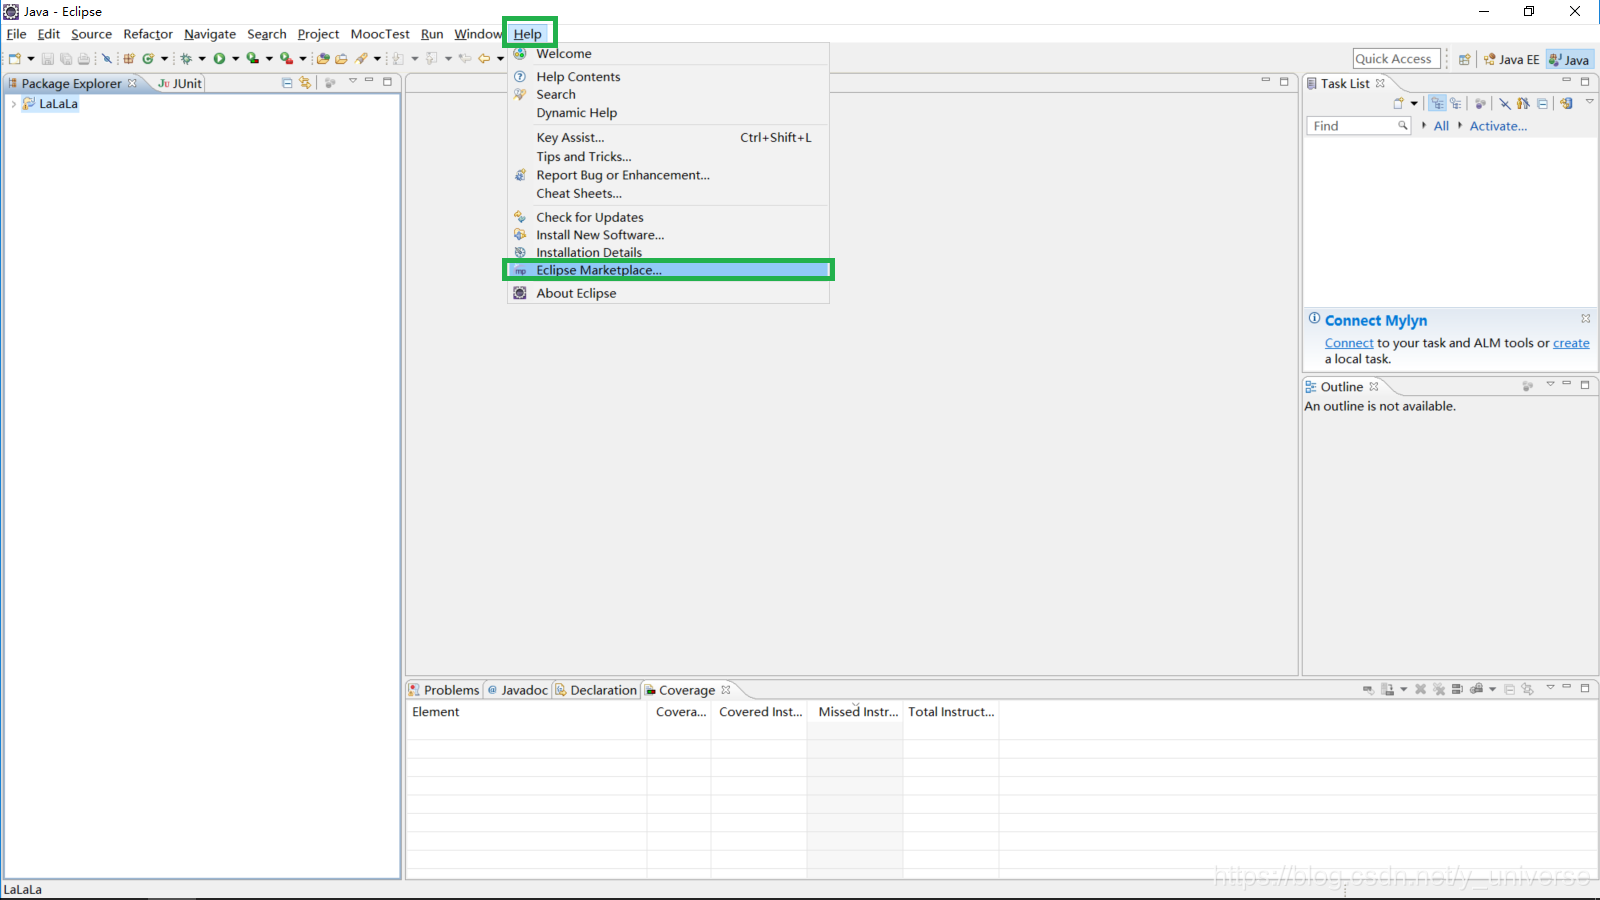Close the Connect Mylyn notice
The height and width of the screenshot is (900, 1600).
(1585, 319)
